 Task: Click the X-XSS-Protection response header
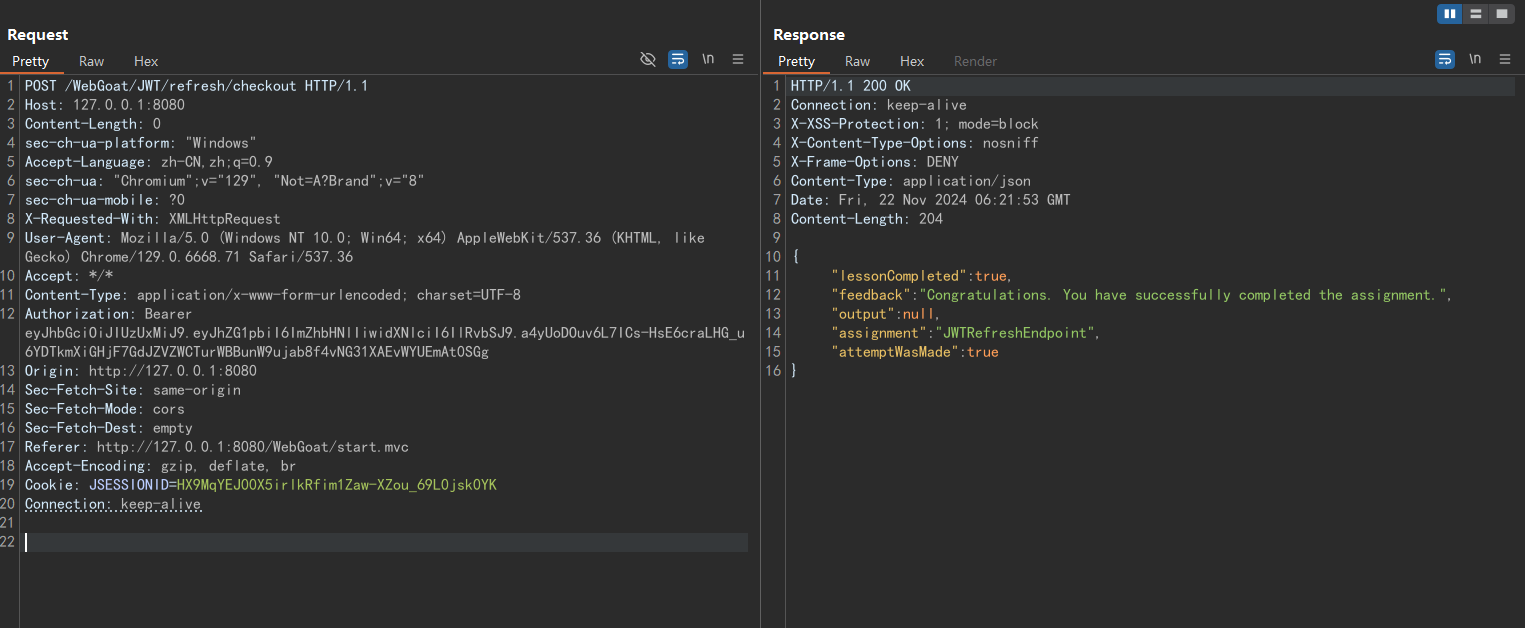coord(915,124)
